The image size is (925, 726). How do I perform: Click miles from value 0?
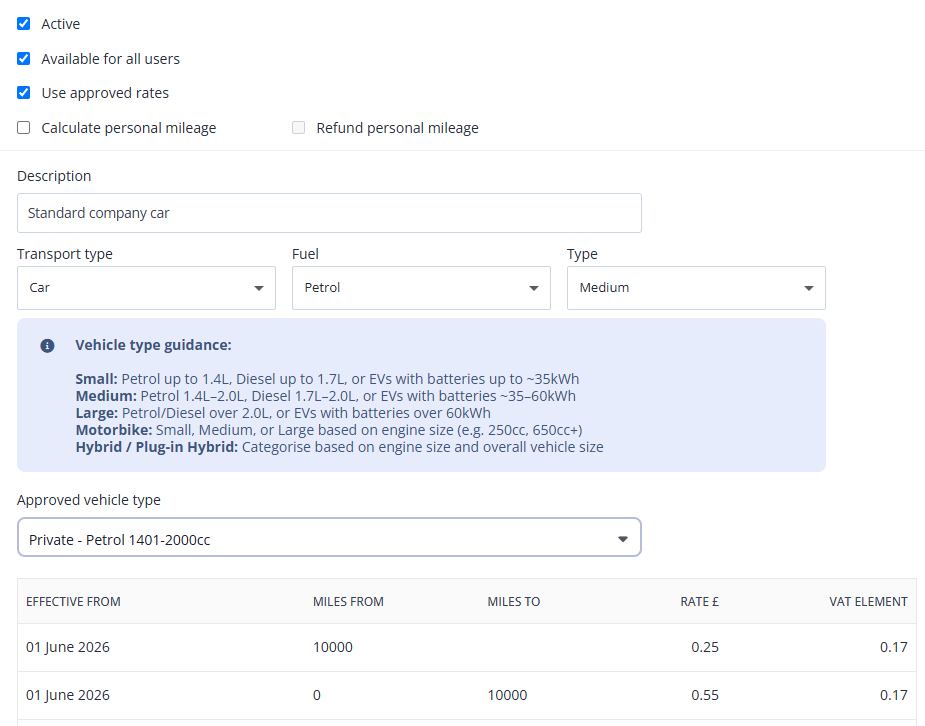coord(317,695)
